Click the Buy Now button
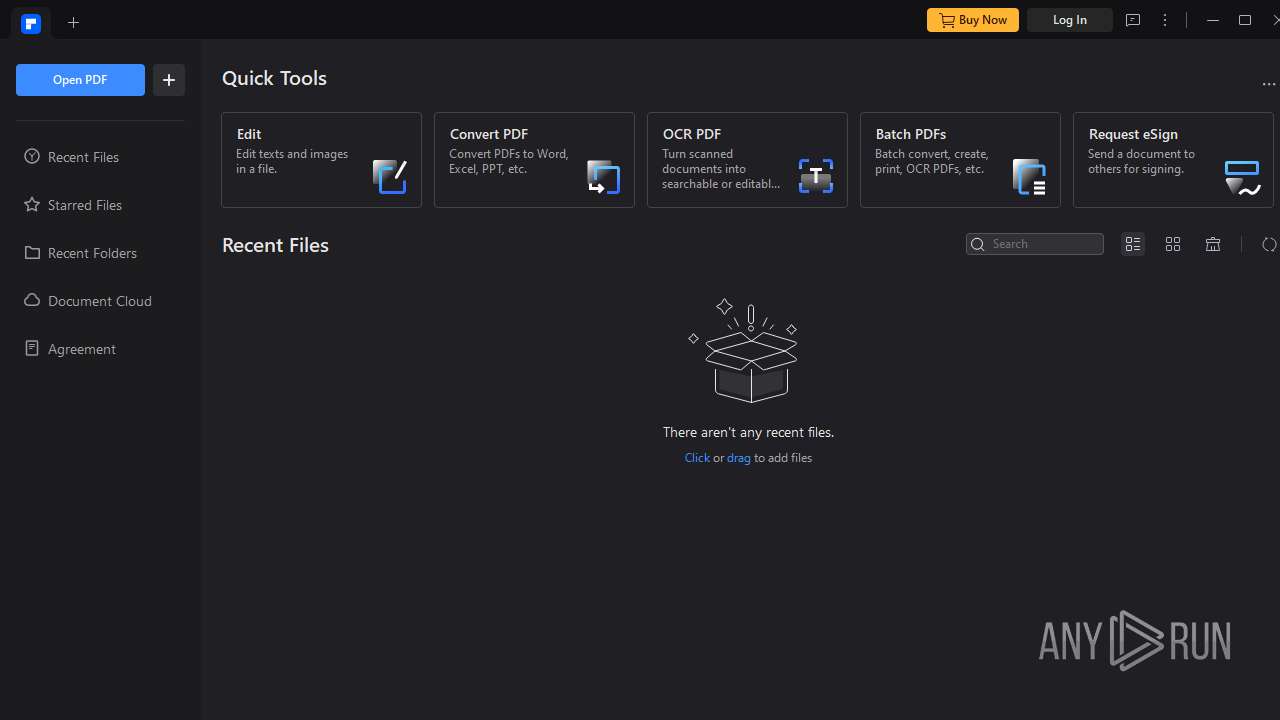 click(973, 20)
